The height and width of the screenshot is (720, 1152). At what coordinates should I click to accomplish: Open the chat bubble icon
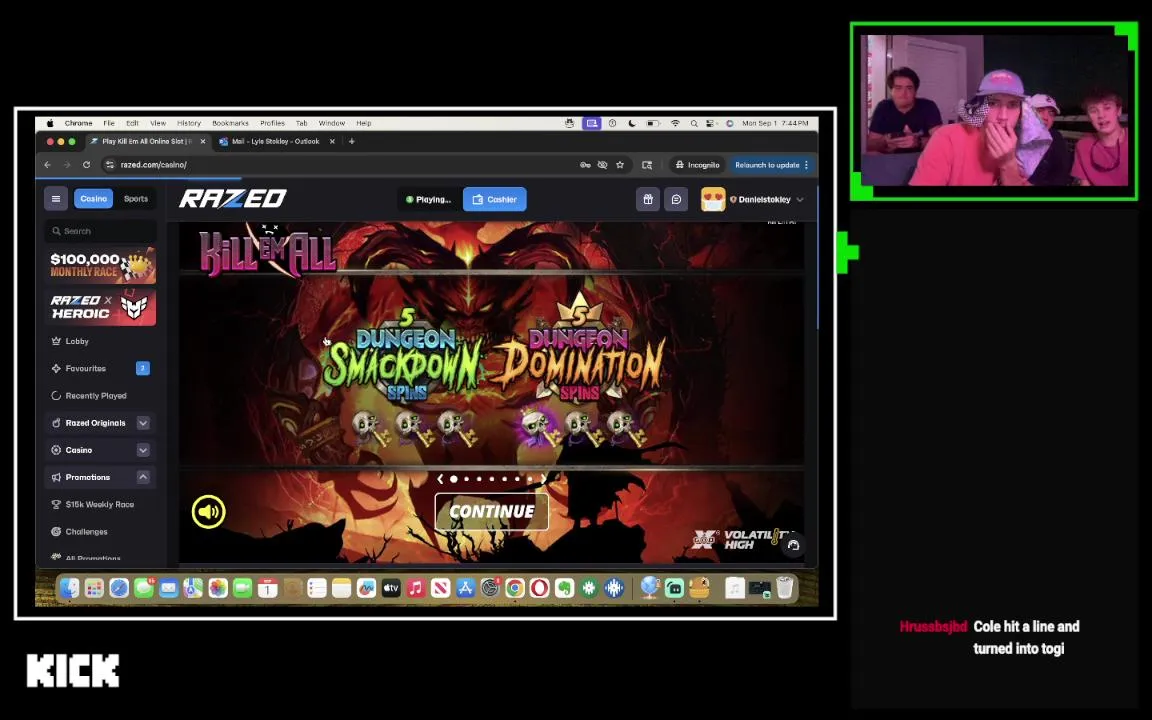pyautogui.click(x=676, y=199)
